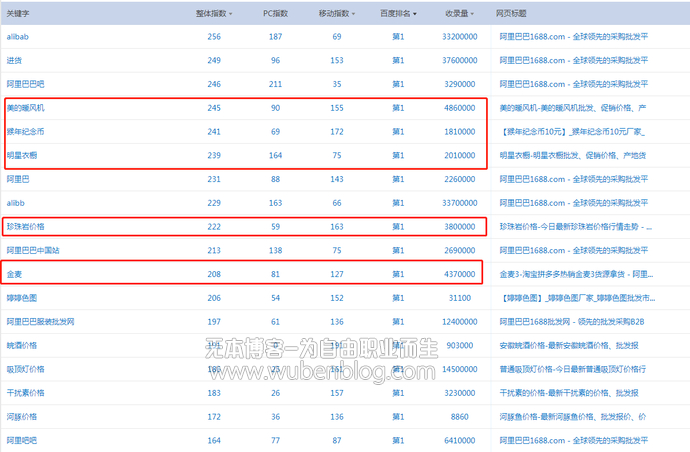Click the 网页标题 column header
The width and height of the screenshot is (690, 452).
coord(511,14)
